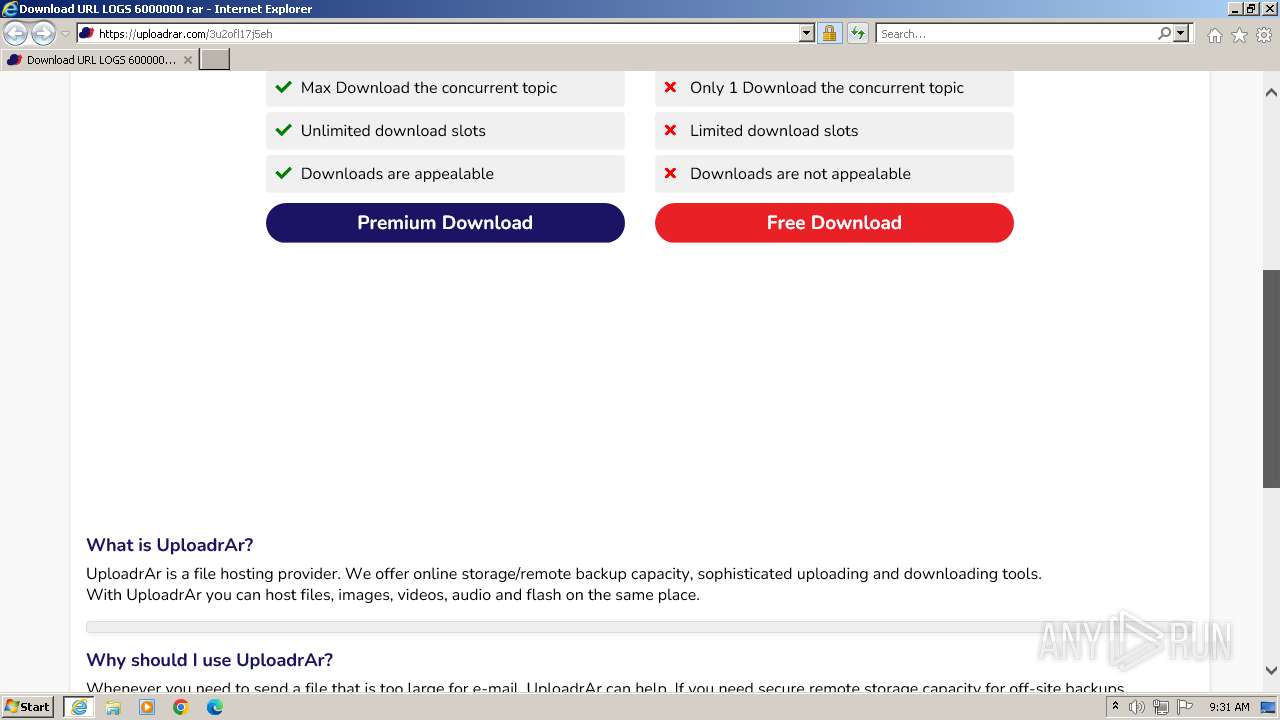Click the 9:31 AM system clock
The height and width of the screenshot is (720, 1280).
click(1229, 707)
